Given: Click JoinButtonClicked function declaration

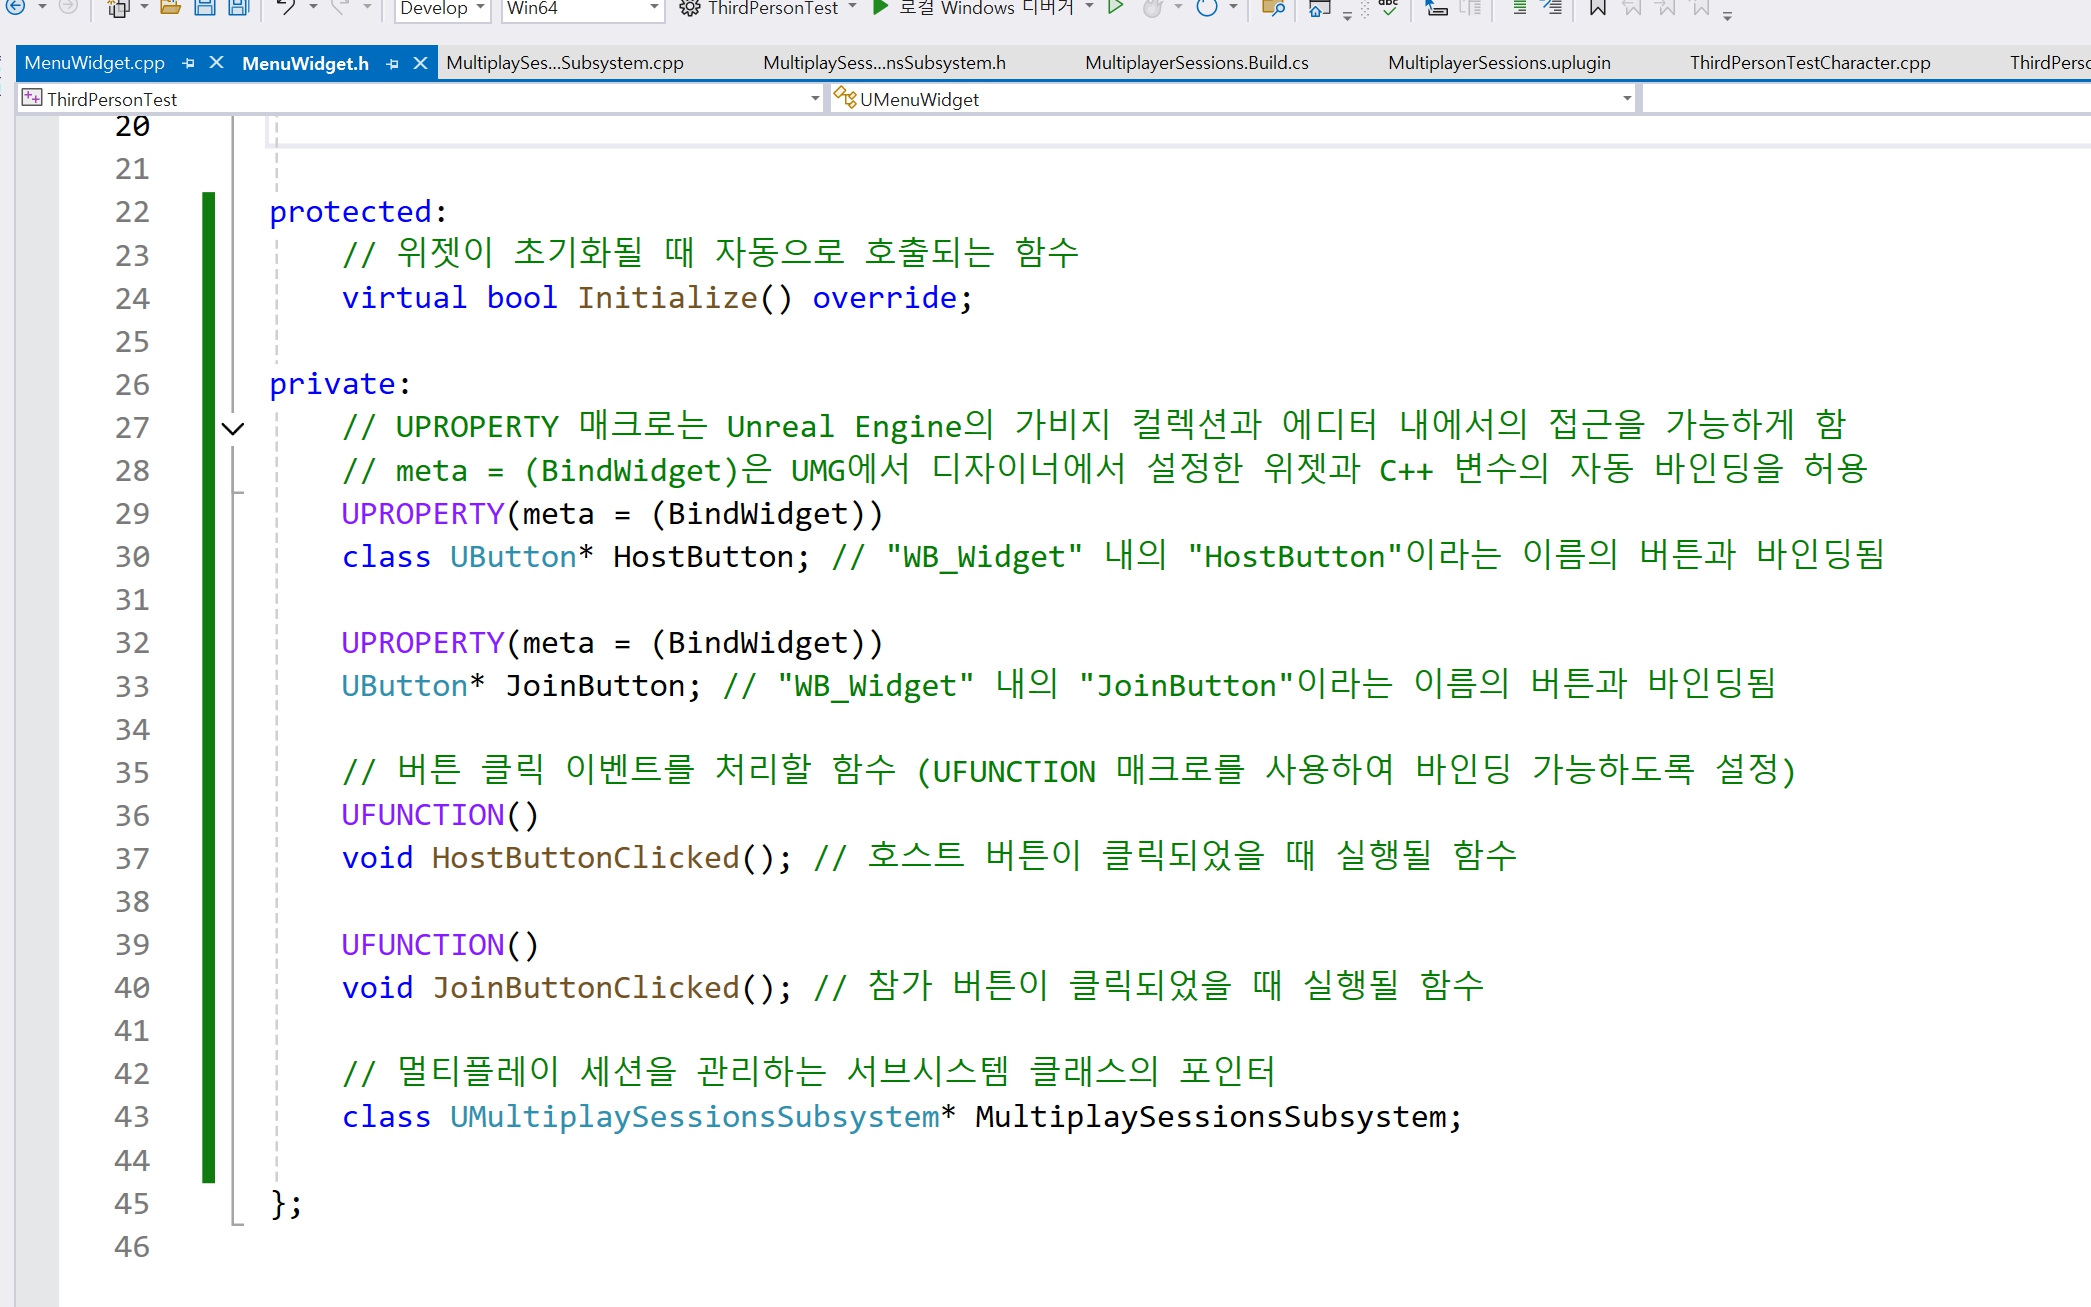Looking at the screenshot, I should 585,988.
